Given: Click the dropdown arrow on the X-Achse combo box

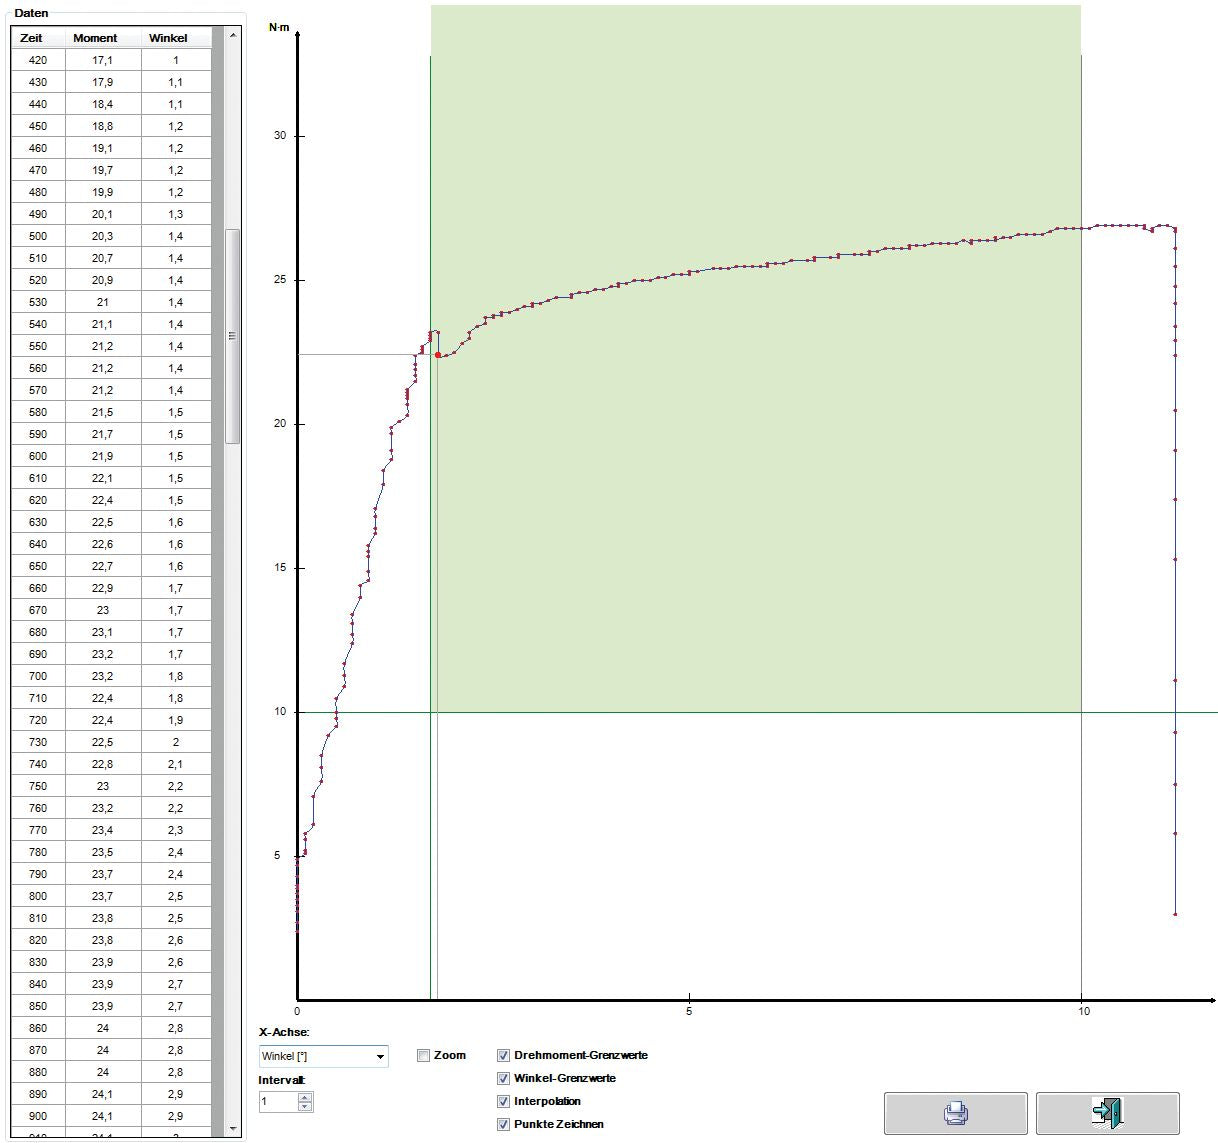Looking at the screenshot, I should click(379, 1056).
